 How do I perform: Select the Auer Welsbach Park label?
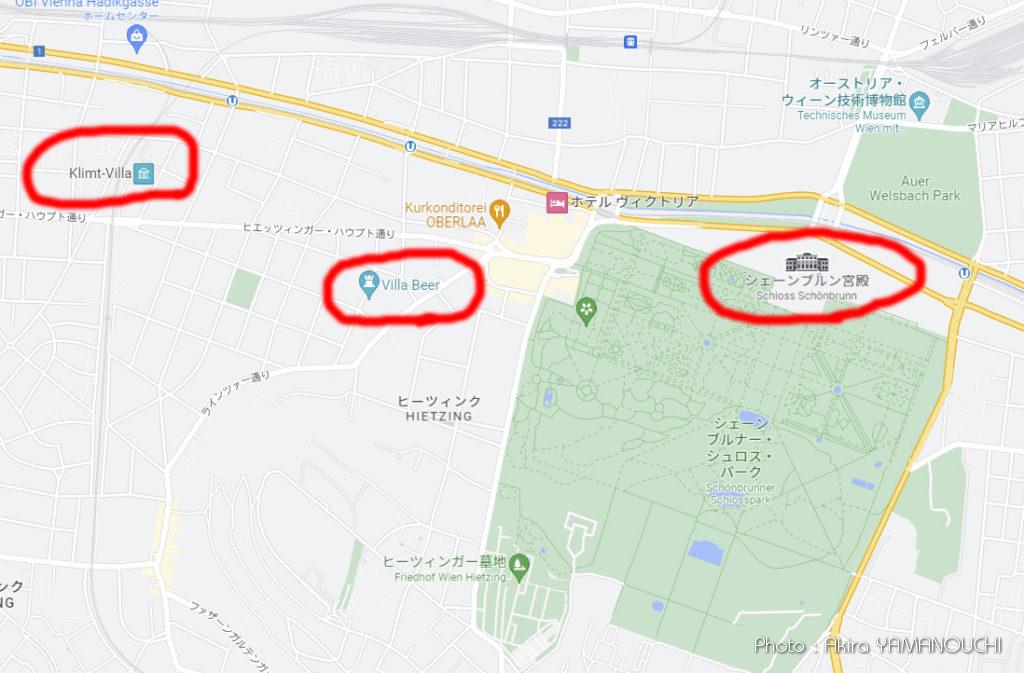[914, 188]
